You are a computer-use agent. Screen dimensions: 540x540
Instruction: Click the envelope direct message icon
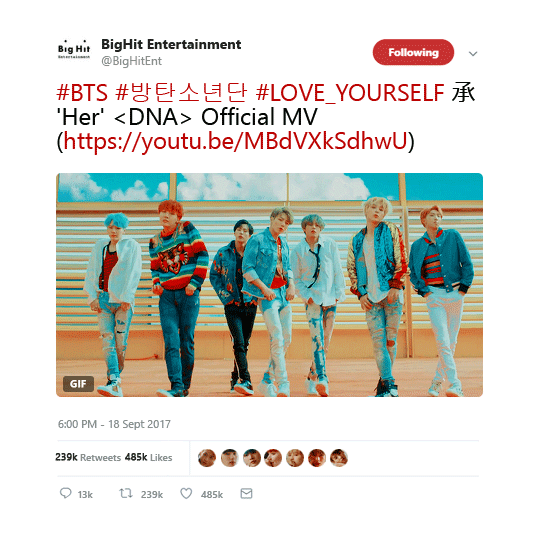(246, 494)
